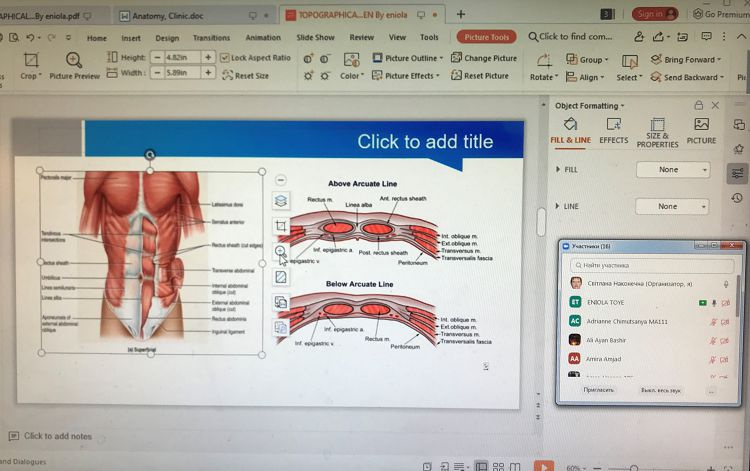Click Go Premium
750x471 pixels.
coord(721,14)
